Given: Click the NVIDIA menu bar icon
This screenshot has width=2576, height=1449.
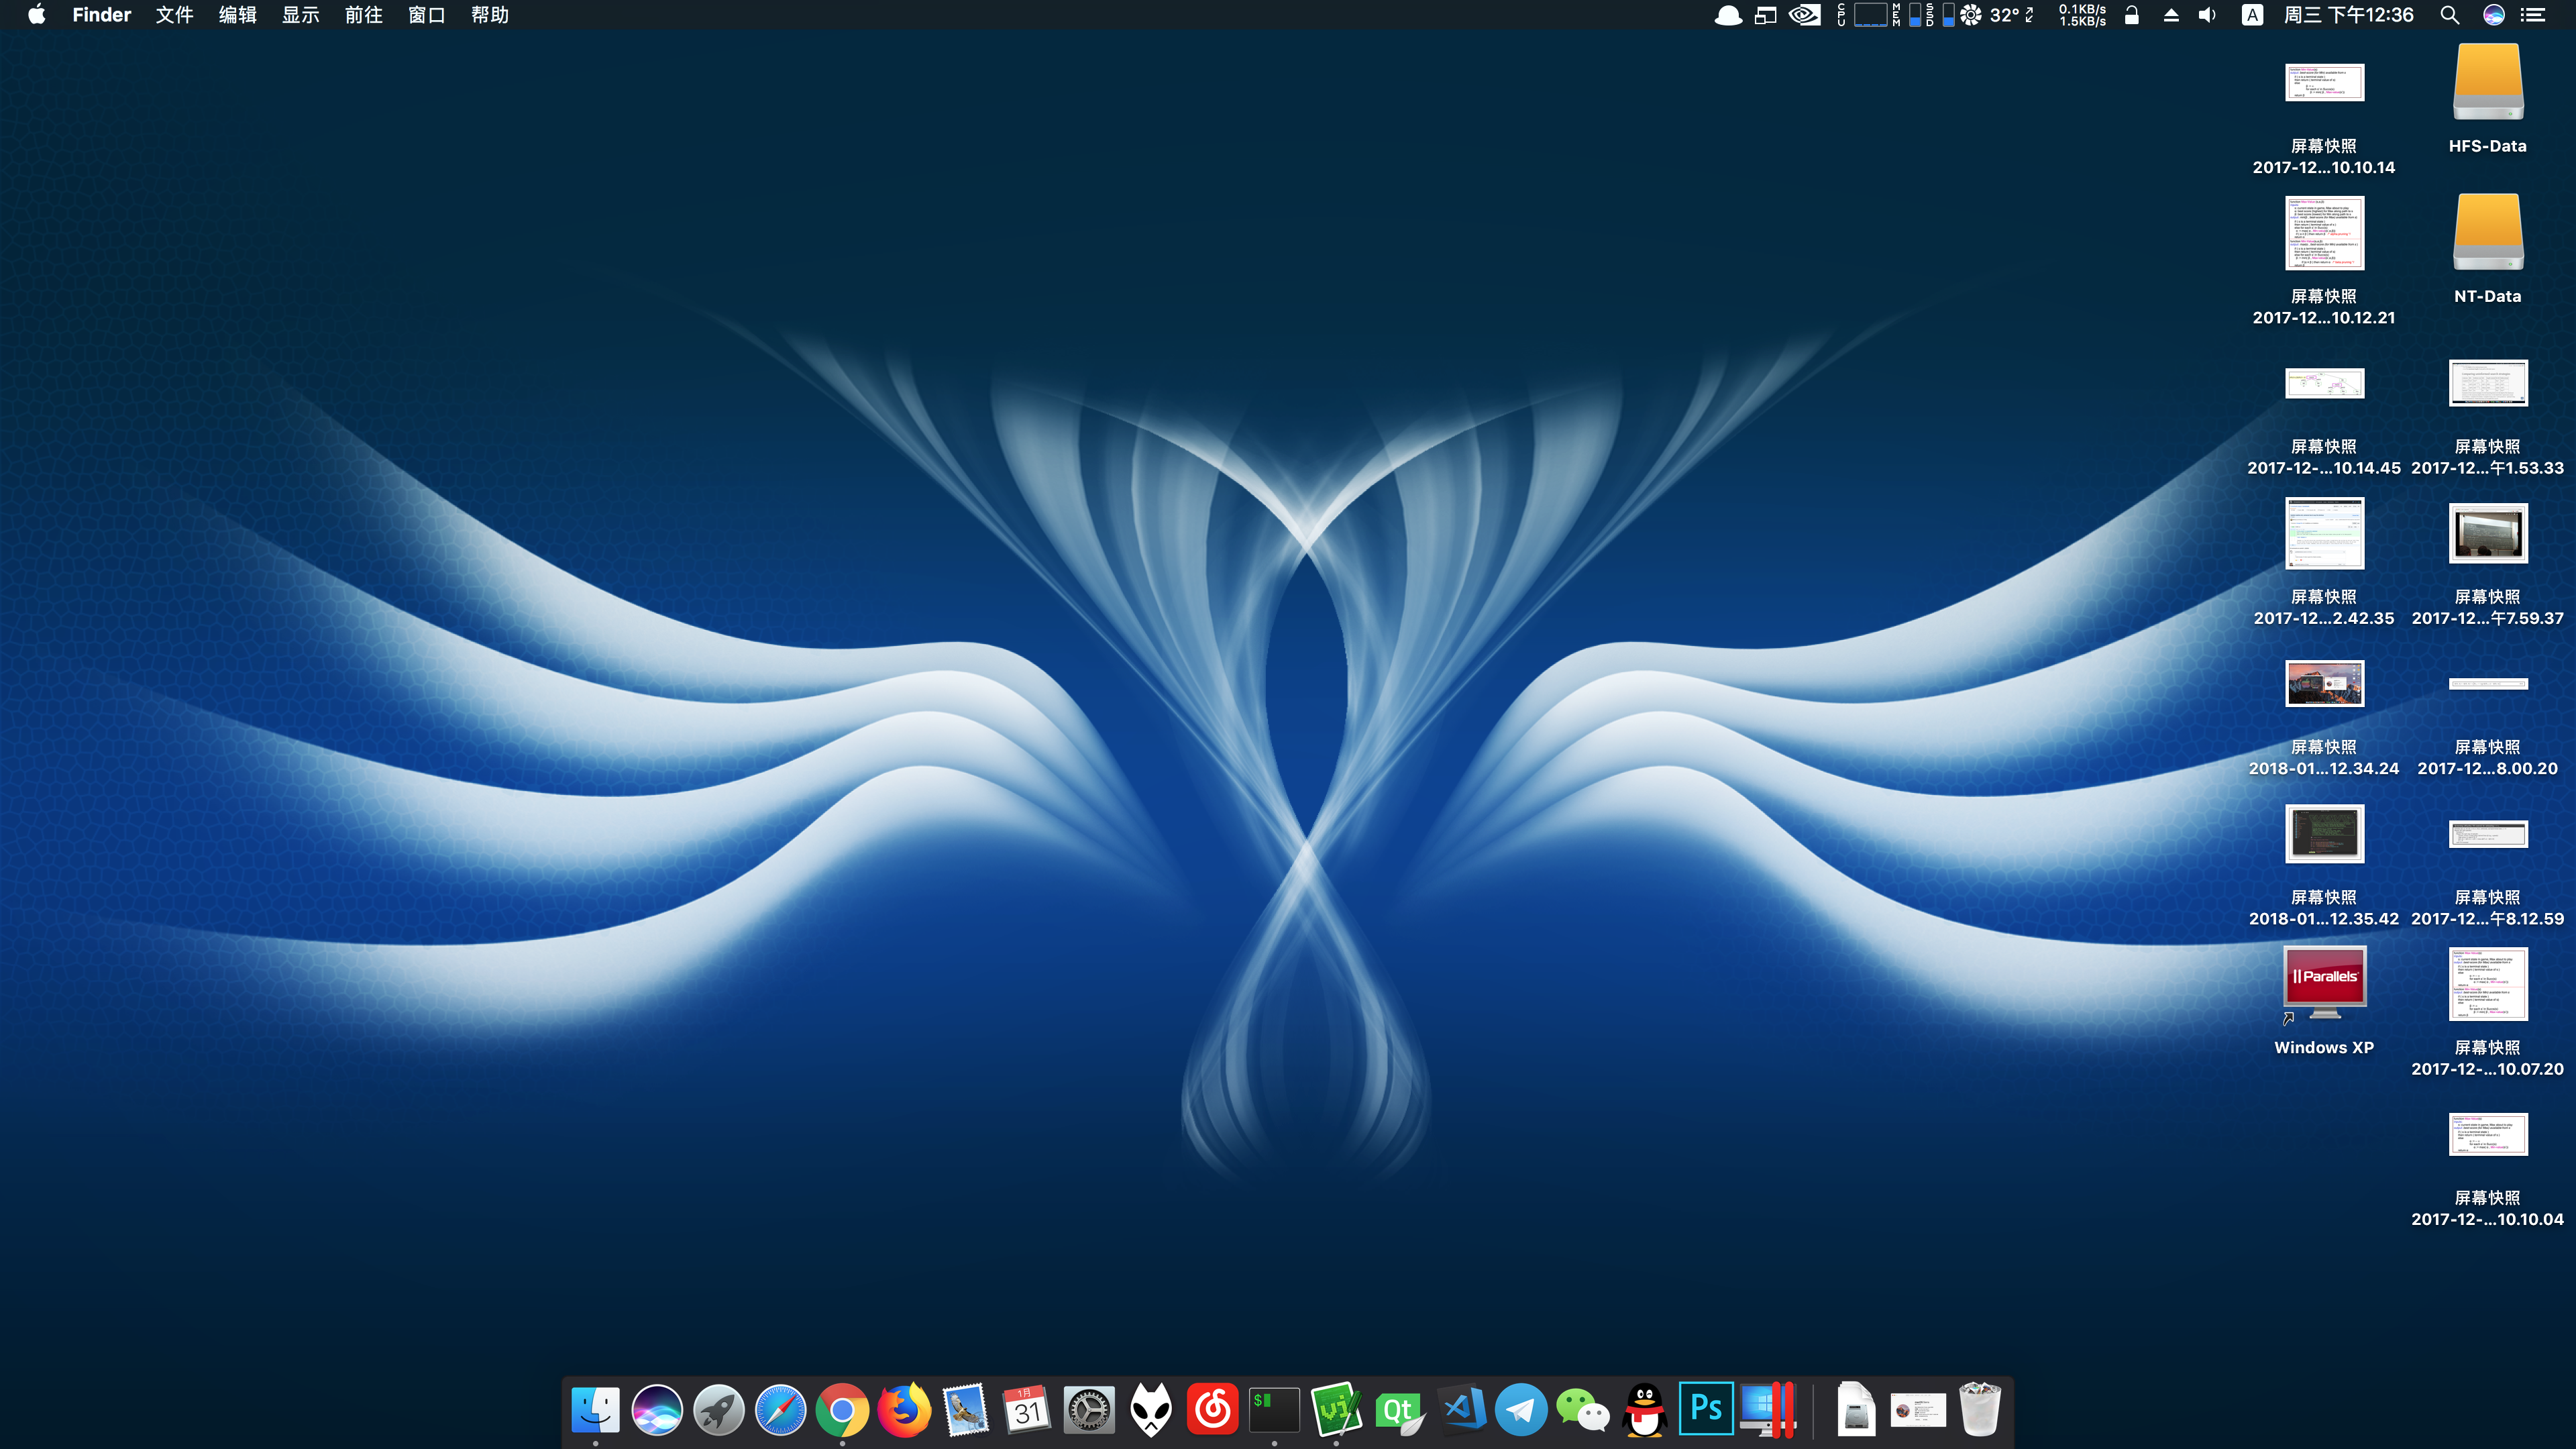Looking at the screenshot, I should click(1804, 15).
